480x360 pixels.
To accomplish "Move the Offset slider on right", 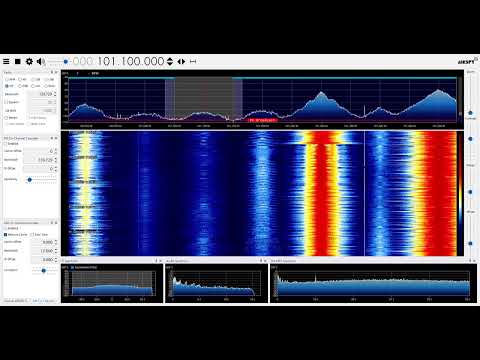I will tap(470, 243).
